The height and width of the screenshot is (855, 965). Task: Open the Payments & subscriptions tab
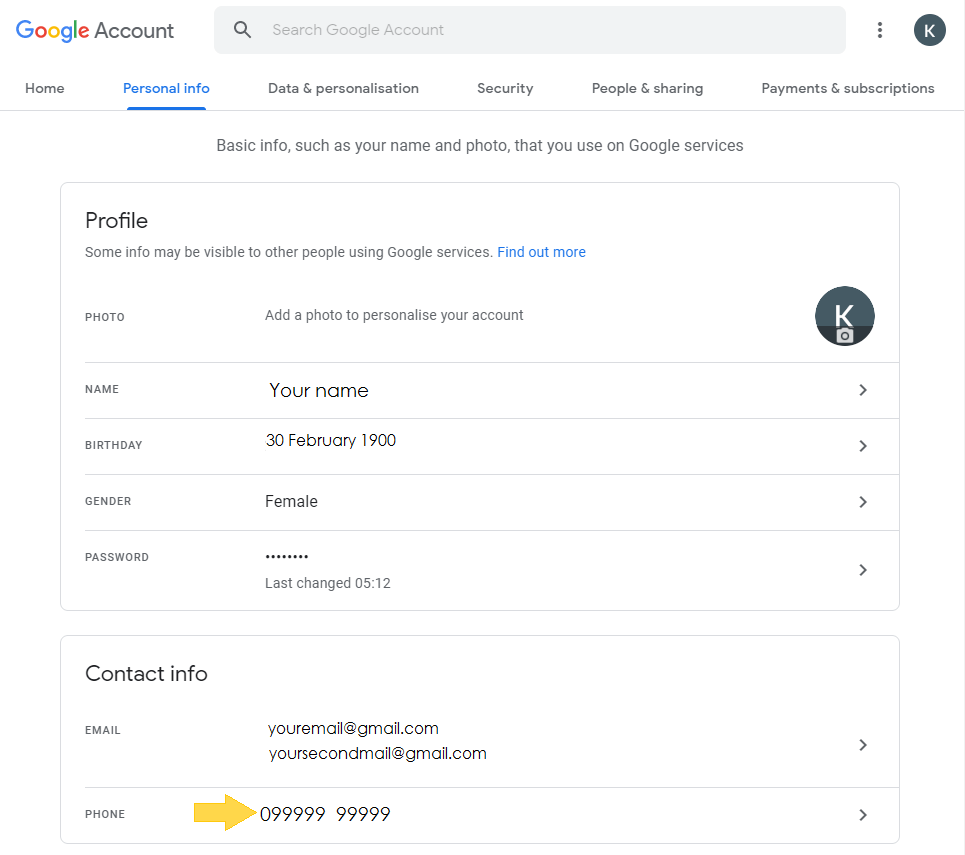pyautogui.click(x=847, y=88)
